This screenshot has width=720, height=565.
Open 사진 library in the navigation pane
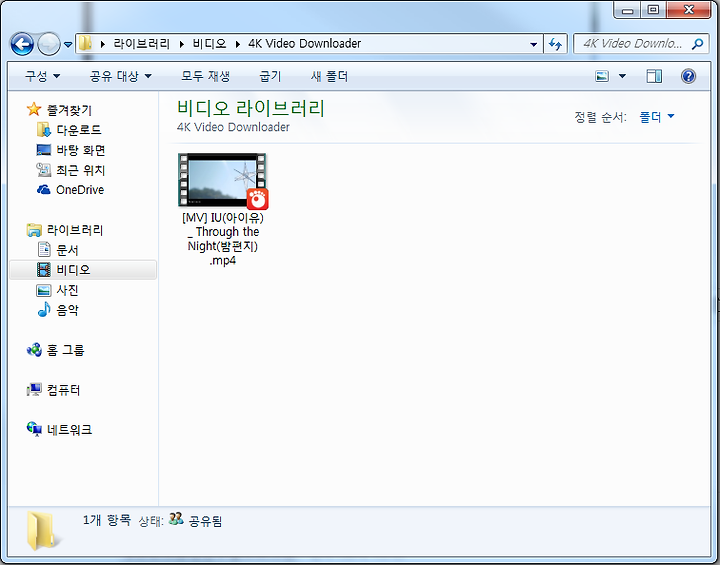point(67,290)
